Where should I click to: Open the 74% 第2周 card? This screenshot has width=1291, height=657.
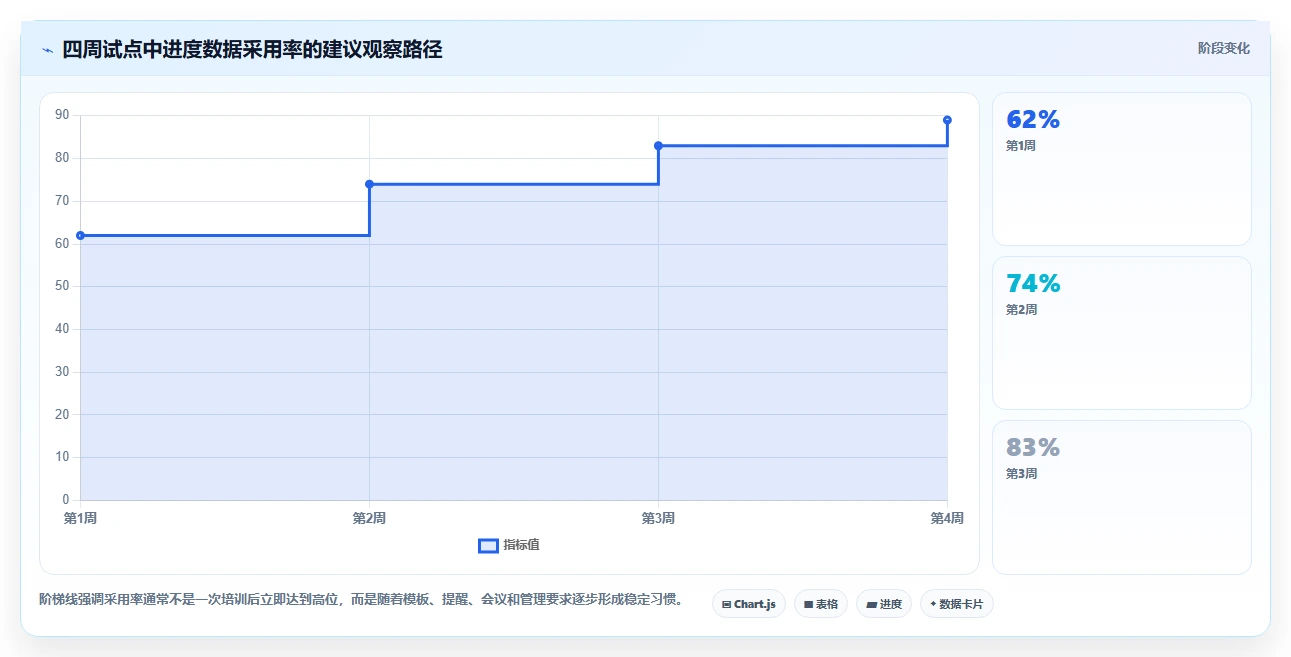coord(1121,333)
